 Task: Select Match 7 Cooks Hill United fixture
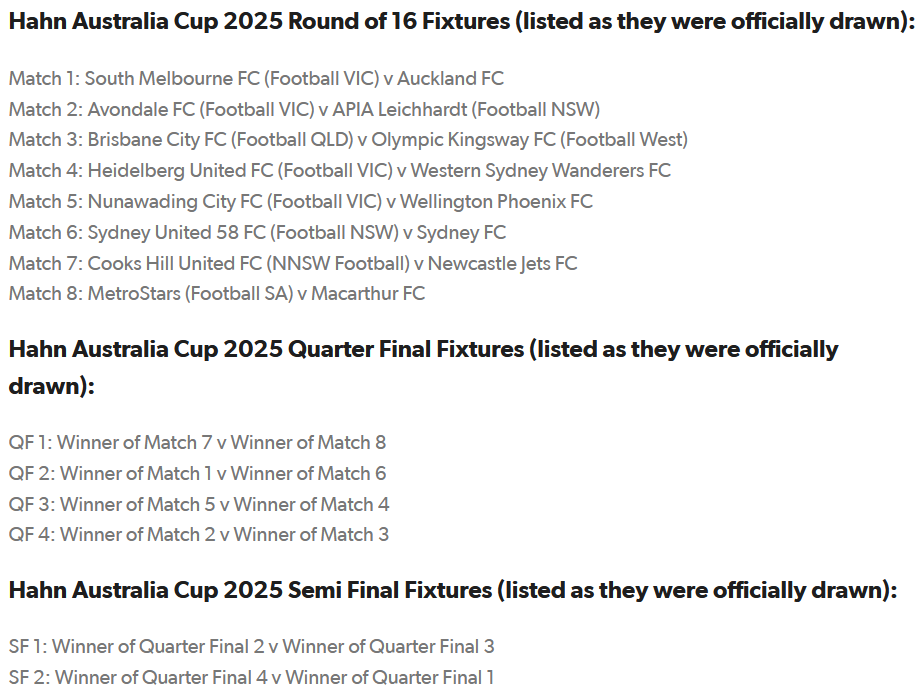(x=293, y=263)
